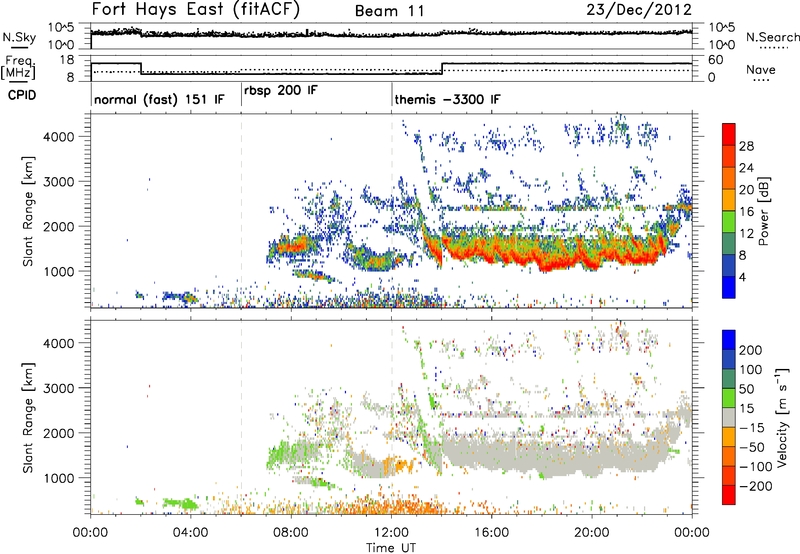Click the 'Freq. [MHz]' axis label
Screen dimensions: 800x554
[x=18, y=67]
